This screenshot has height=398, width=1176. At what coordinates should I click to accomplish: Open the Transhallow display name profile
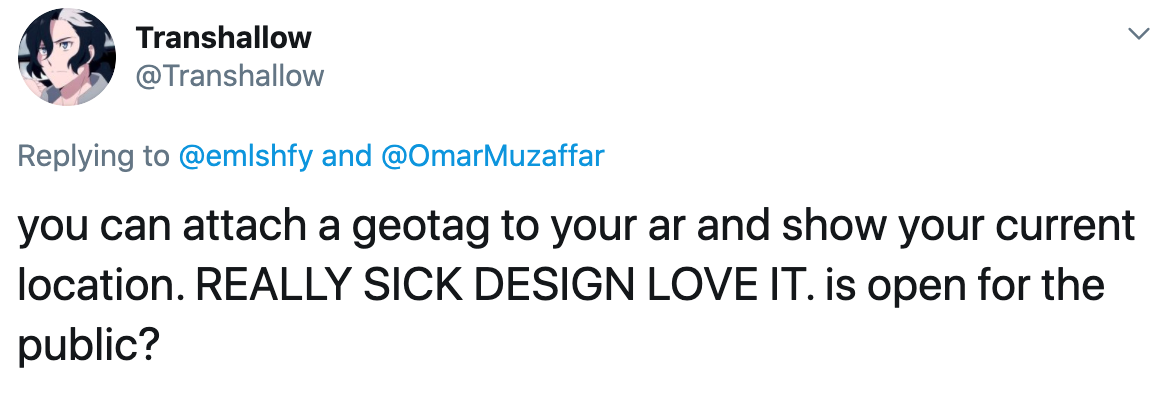pos(224,37)
